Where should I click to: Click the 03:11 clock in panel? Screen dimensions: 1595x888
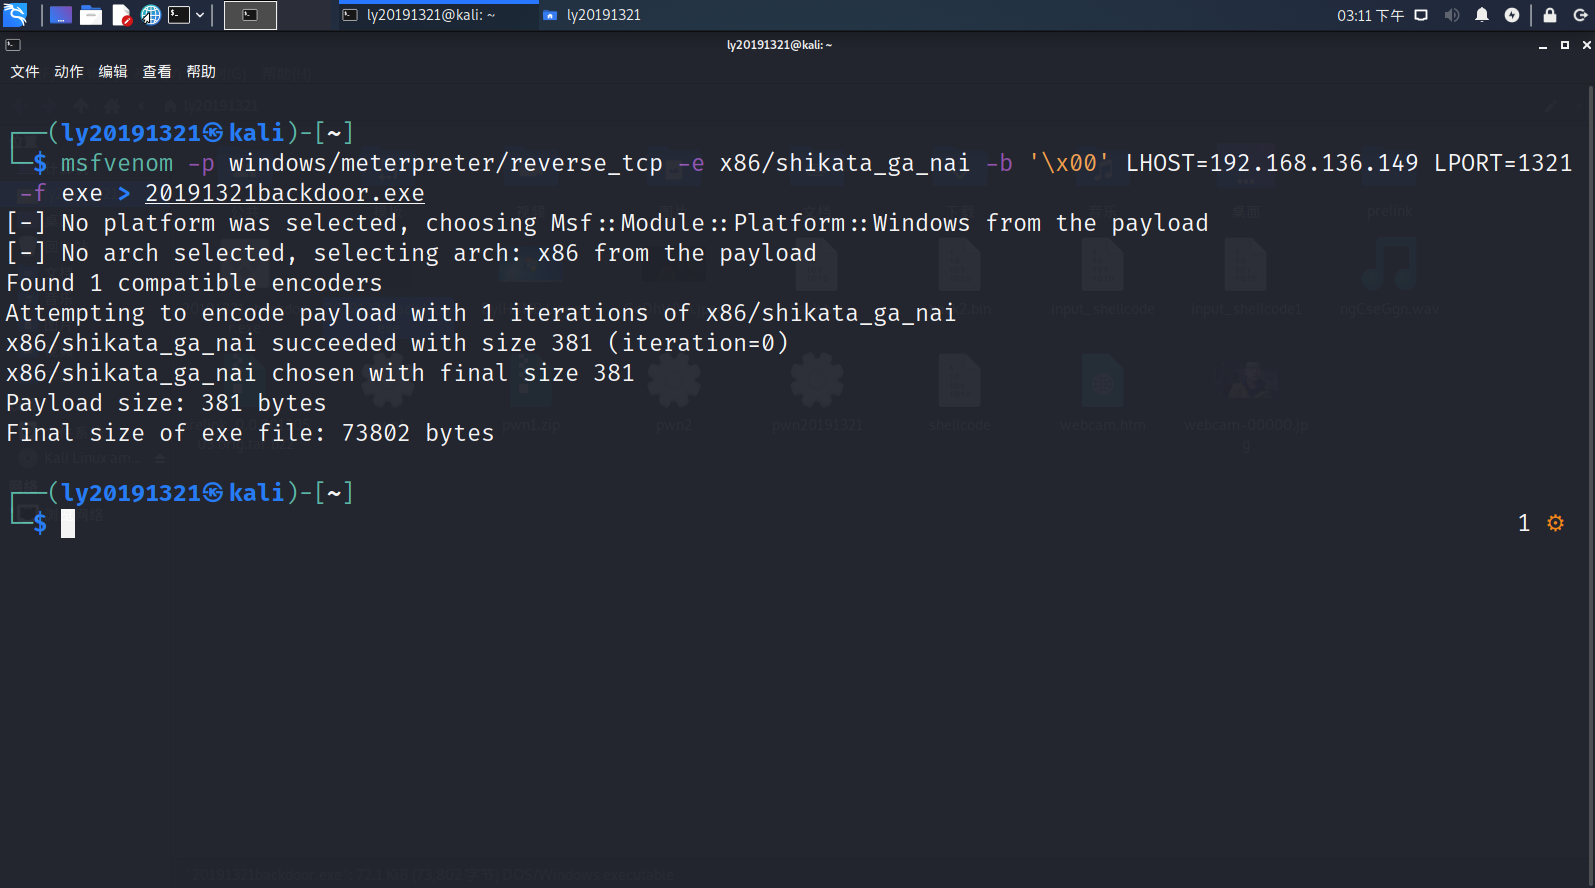(1370, 15)
